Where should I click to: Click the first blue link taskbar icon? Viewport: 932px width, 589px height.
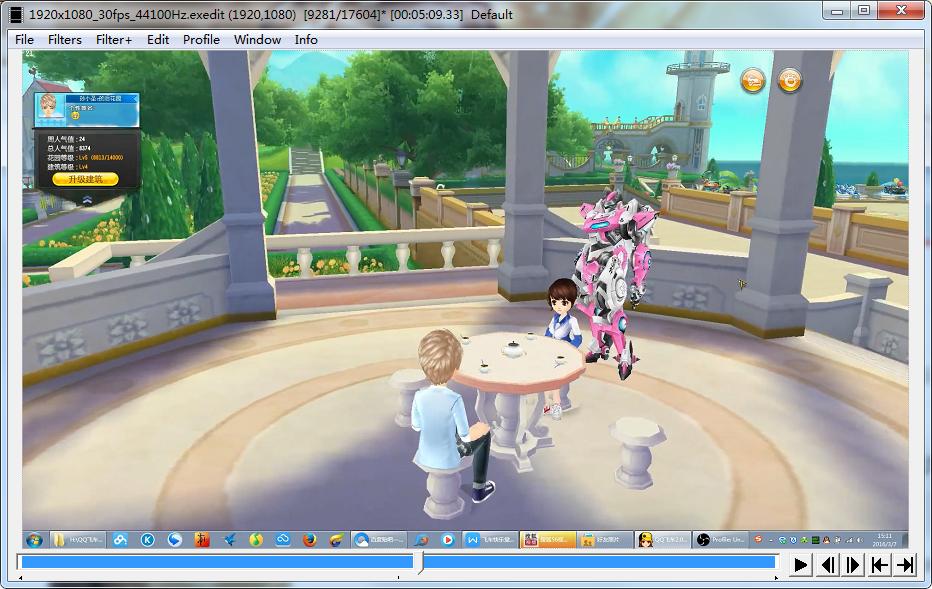point(120,540)
